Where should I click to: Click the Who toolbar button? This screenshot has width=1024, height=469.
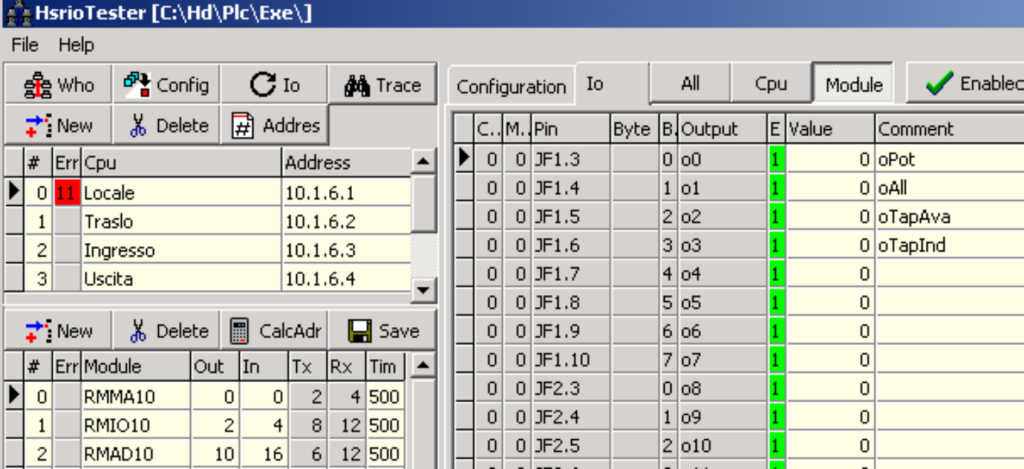point(58,85)
